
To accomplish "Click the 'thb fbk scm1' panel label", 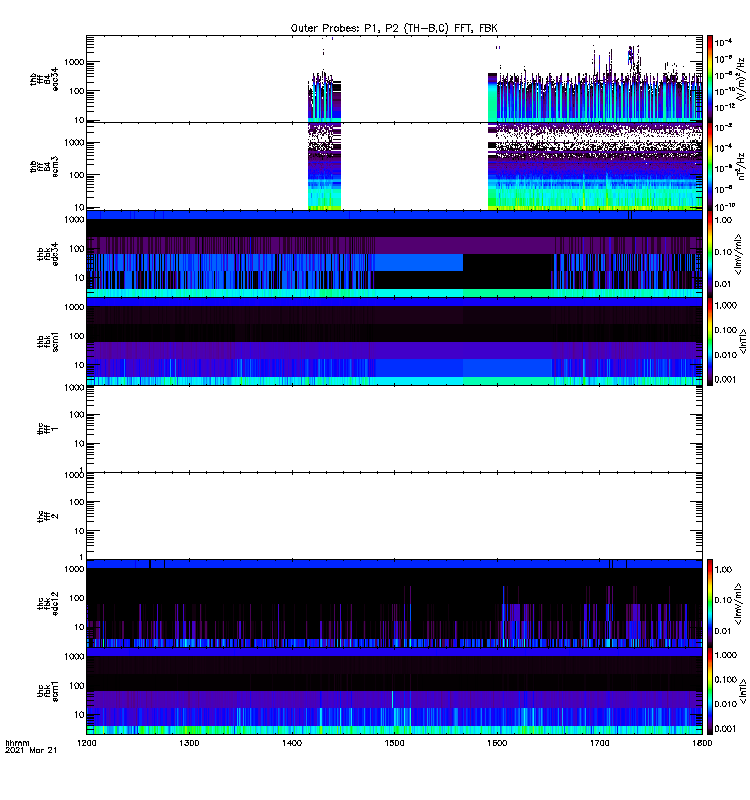I will pos(47,341).
